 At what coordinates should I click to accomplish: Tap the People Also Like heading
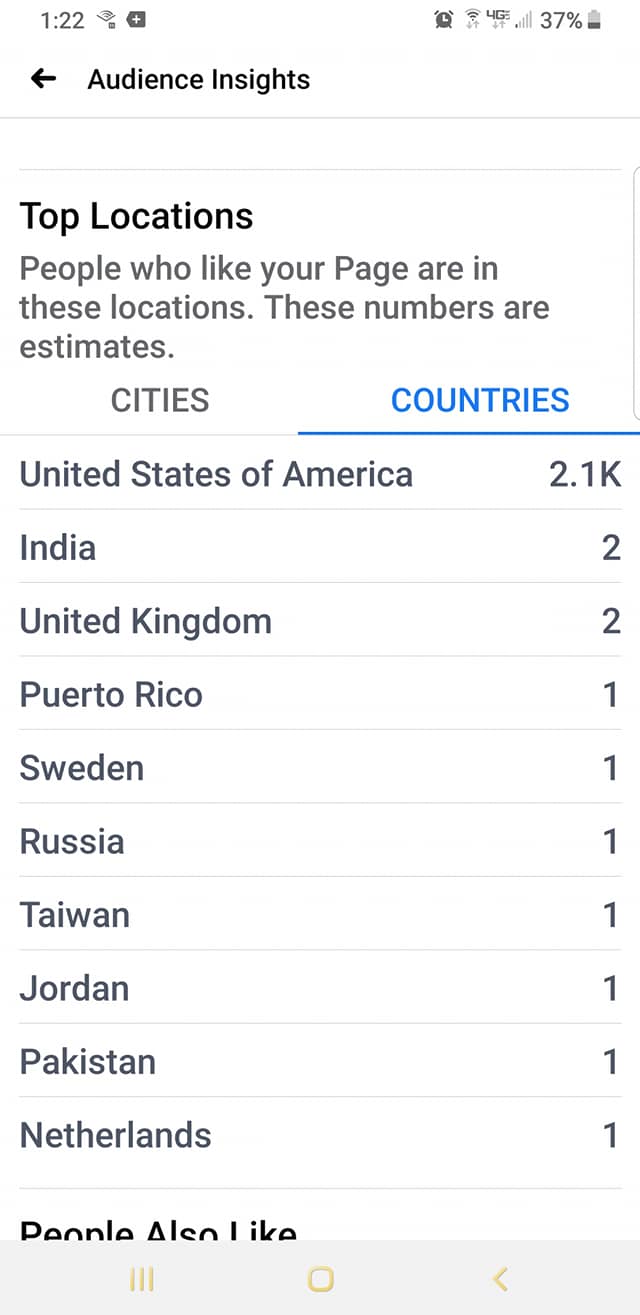click(x=158, y=1229)
